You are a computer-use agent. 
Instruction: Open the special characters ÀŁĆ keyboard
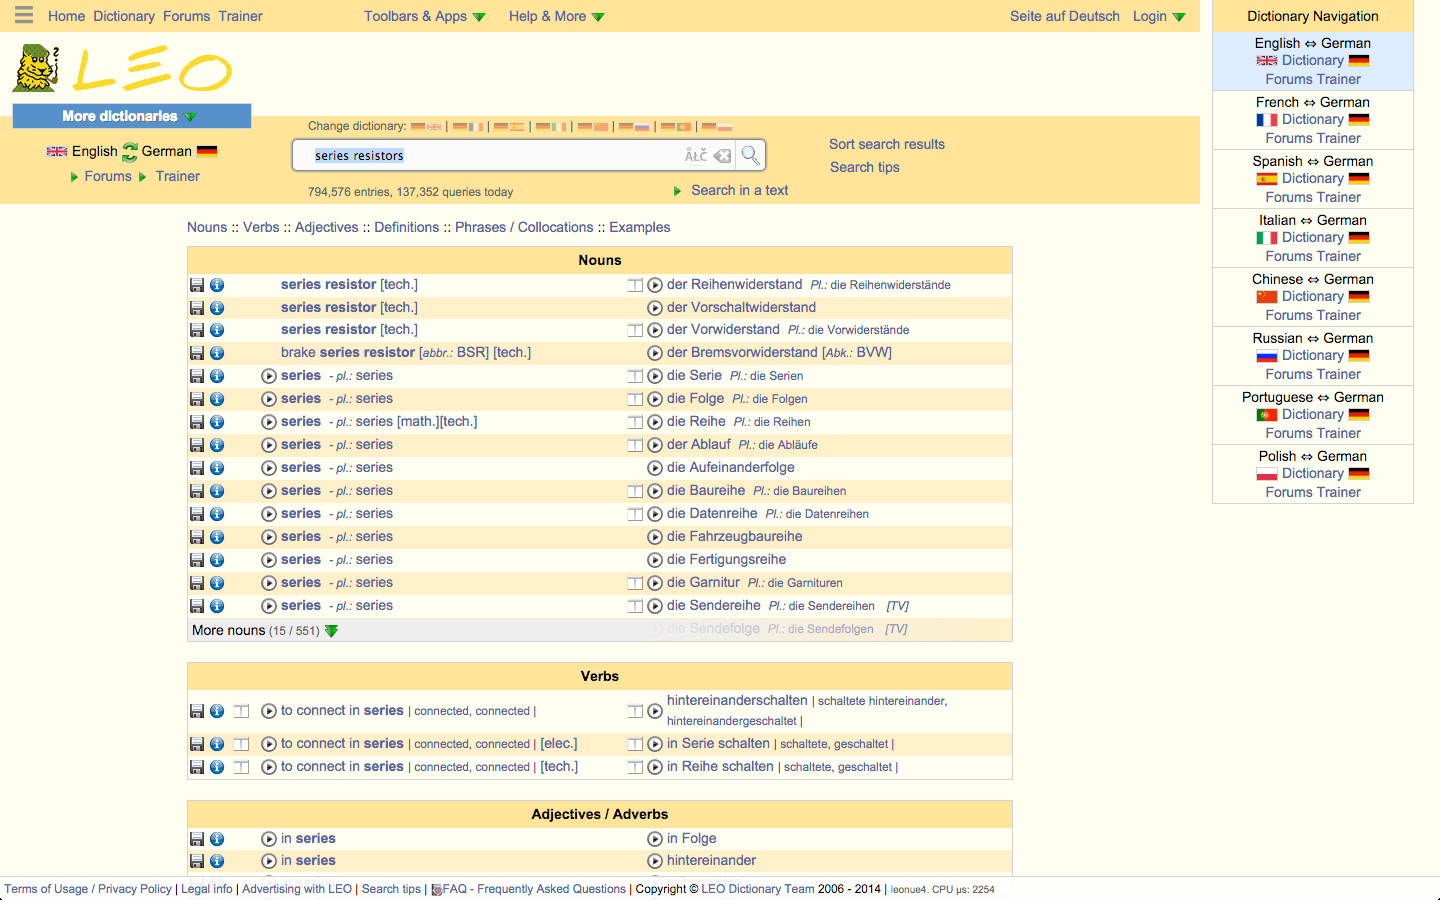pyautogui.click(x=696, y=155)
